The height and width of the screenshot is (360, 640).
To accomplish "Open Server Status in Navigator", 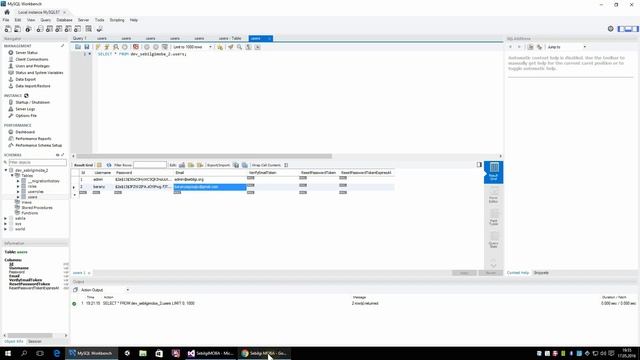I will coord(27,53).
